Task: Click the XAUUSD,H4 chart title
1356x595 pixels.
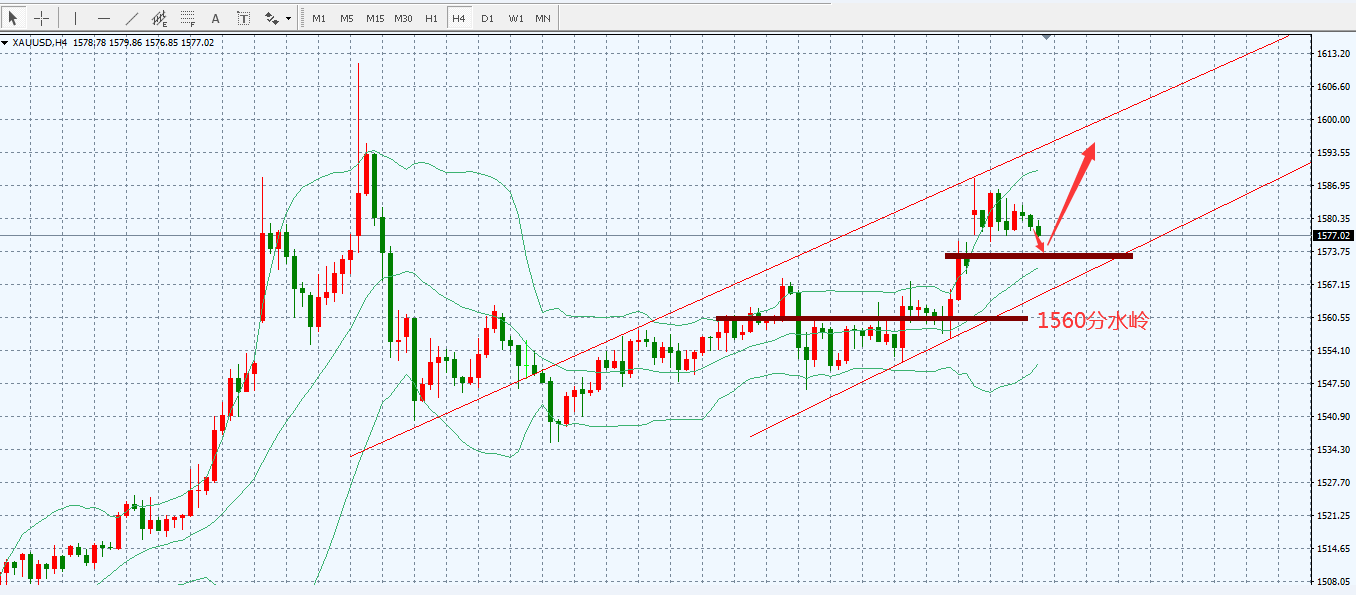Action: pyautogui.click(x=40, y=43)
